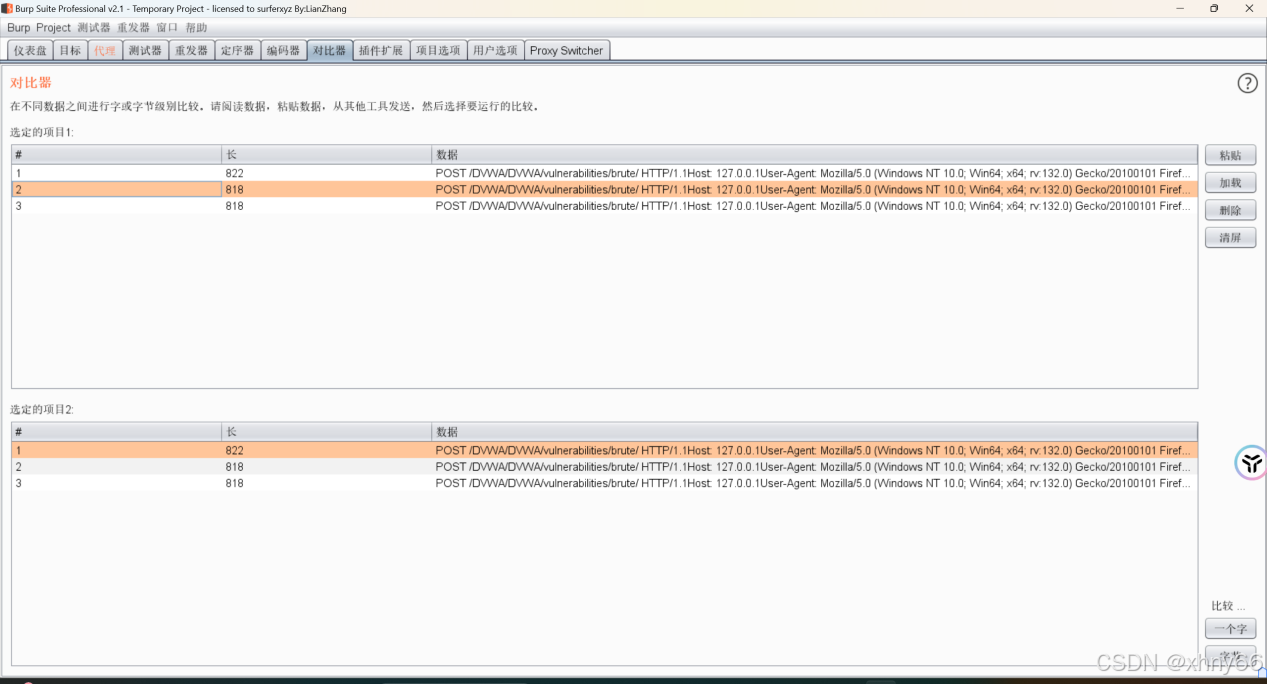Switch to the 项目选项 tab
Image resolution: width=1267 pixels, height=684 pixels.
click(x=438, y=50)
